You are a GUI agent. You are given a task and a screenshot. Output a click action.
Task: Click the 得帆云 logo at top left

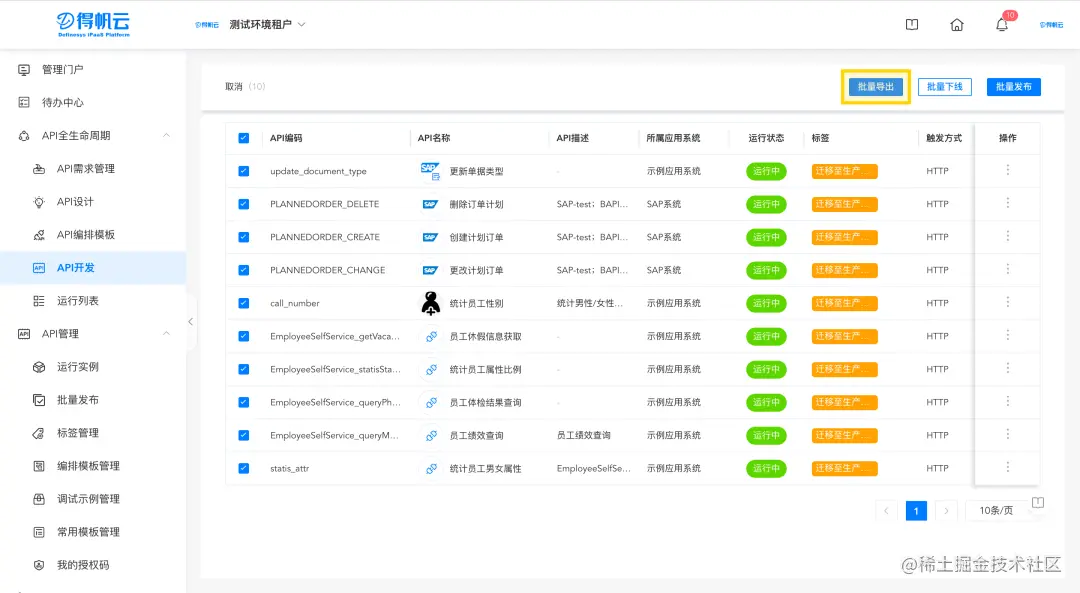[x=93, y=24]
